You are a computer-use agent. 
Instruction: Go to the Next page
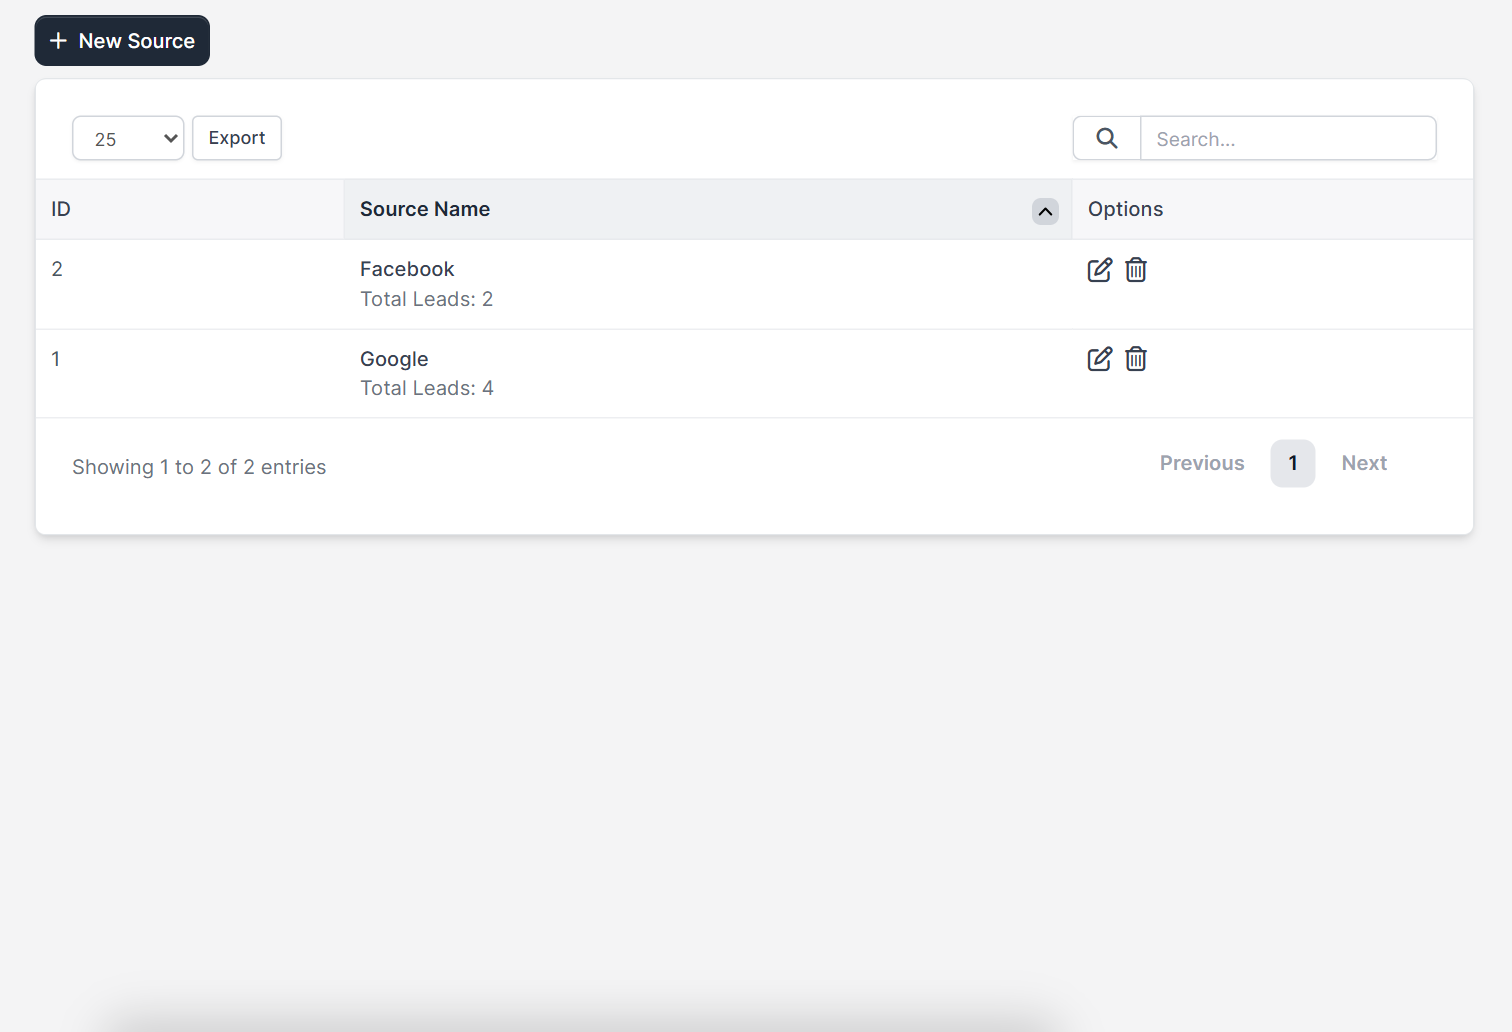click(x=1364, y=463)
